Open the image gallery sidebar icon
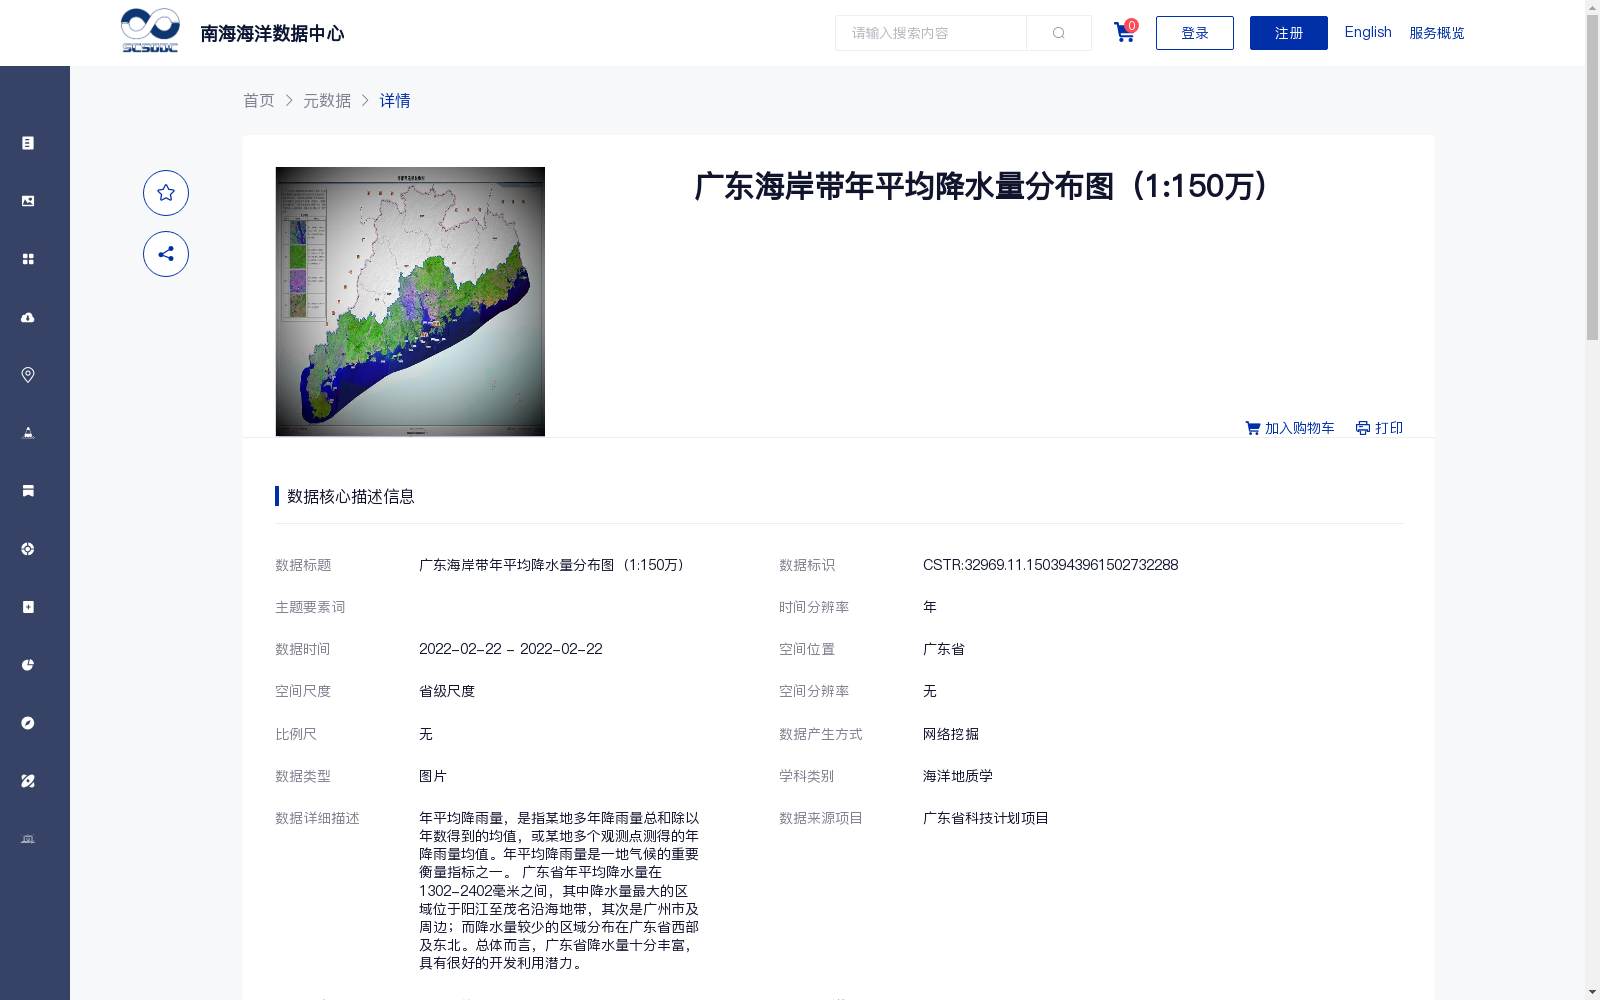 pyautogui.click(x=28, y=201)
